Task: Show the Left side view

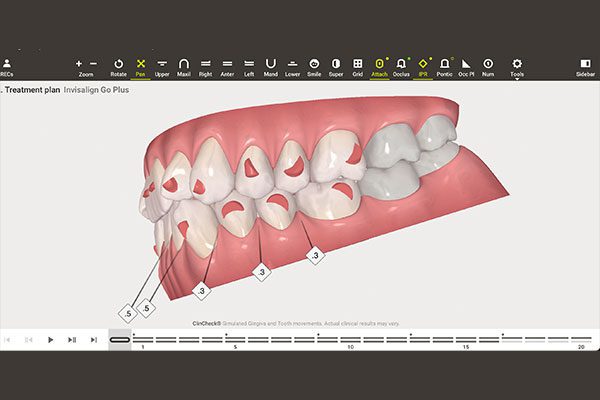Action: pyautogui.click(x=249, y=68)
